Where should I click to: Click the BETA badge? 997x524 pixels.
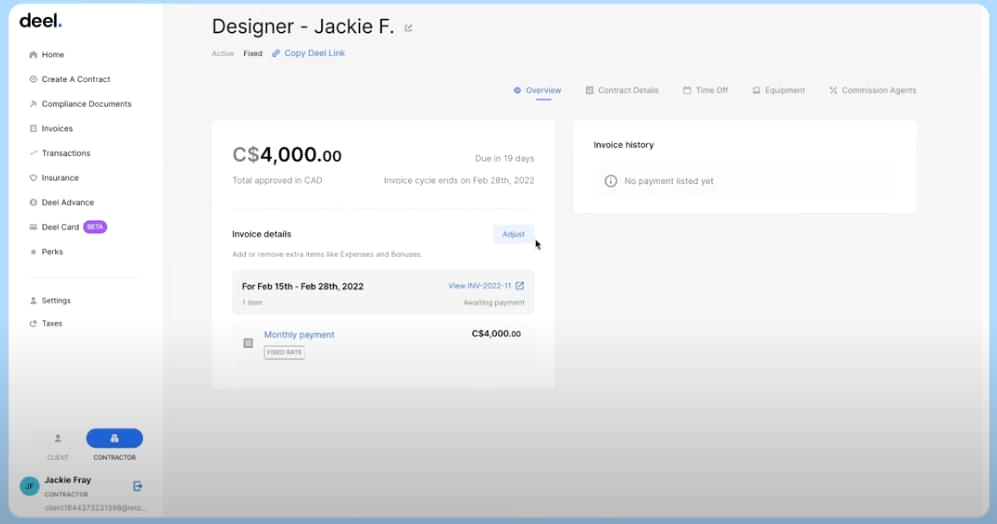(x=95, y=227)
